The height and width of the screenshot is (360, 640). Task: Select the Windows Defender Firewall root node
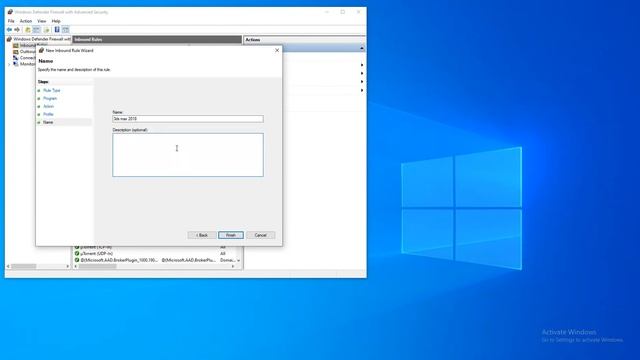39,39
